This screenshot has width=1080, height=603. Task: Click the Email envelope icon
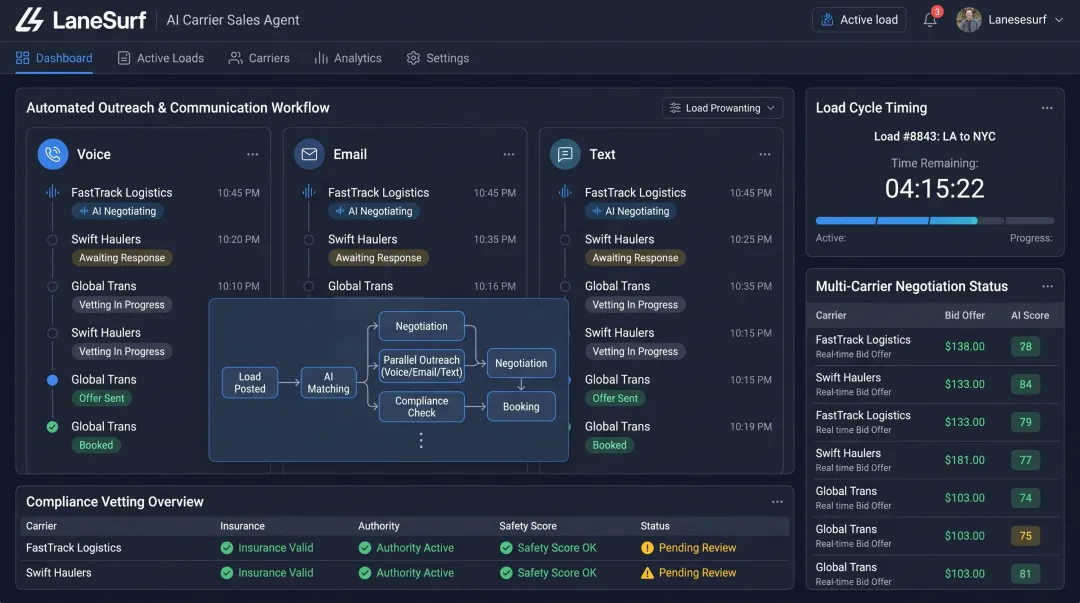[309, 154]
